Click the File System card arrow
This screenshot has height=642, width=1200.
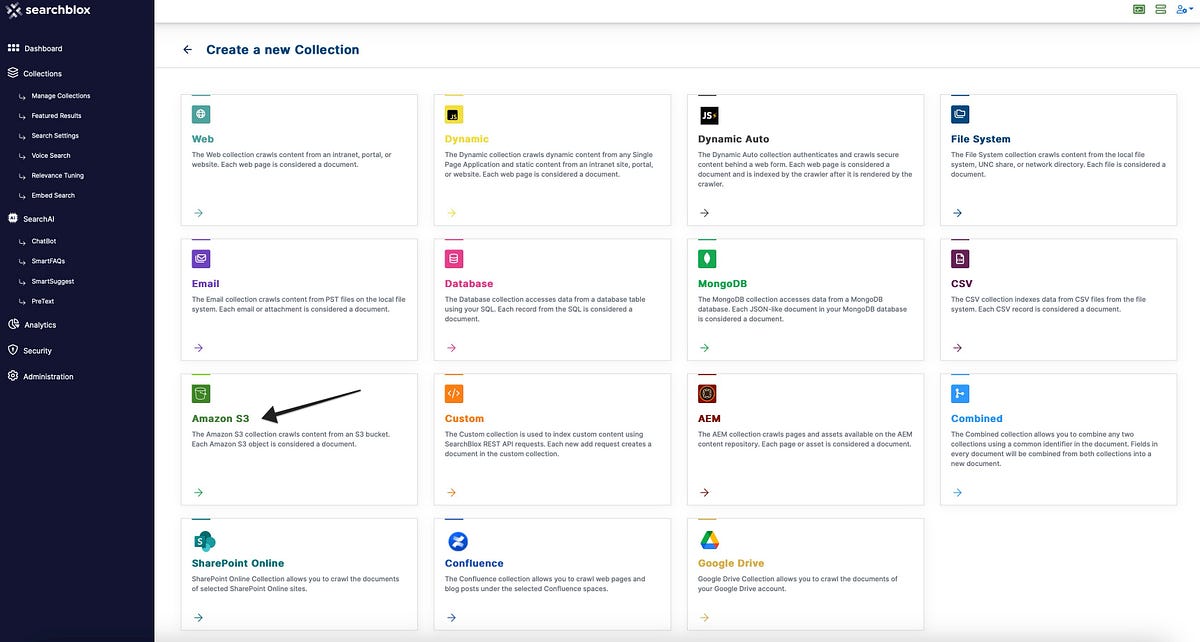click(x=957, y=213)
